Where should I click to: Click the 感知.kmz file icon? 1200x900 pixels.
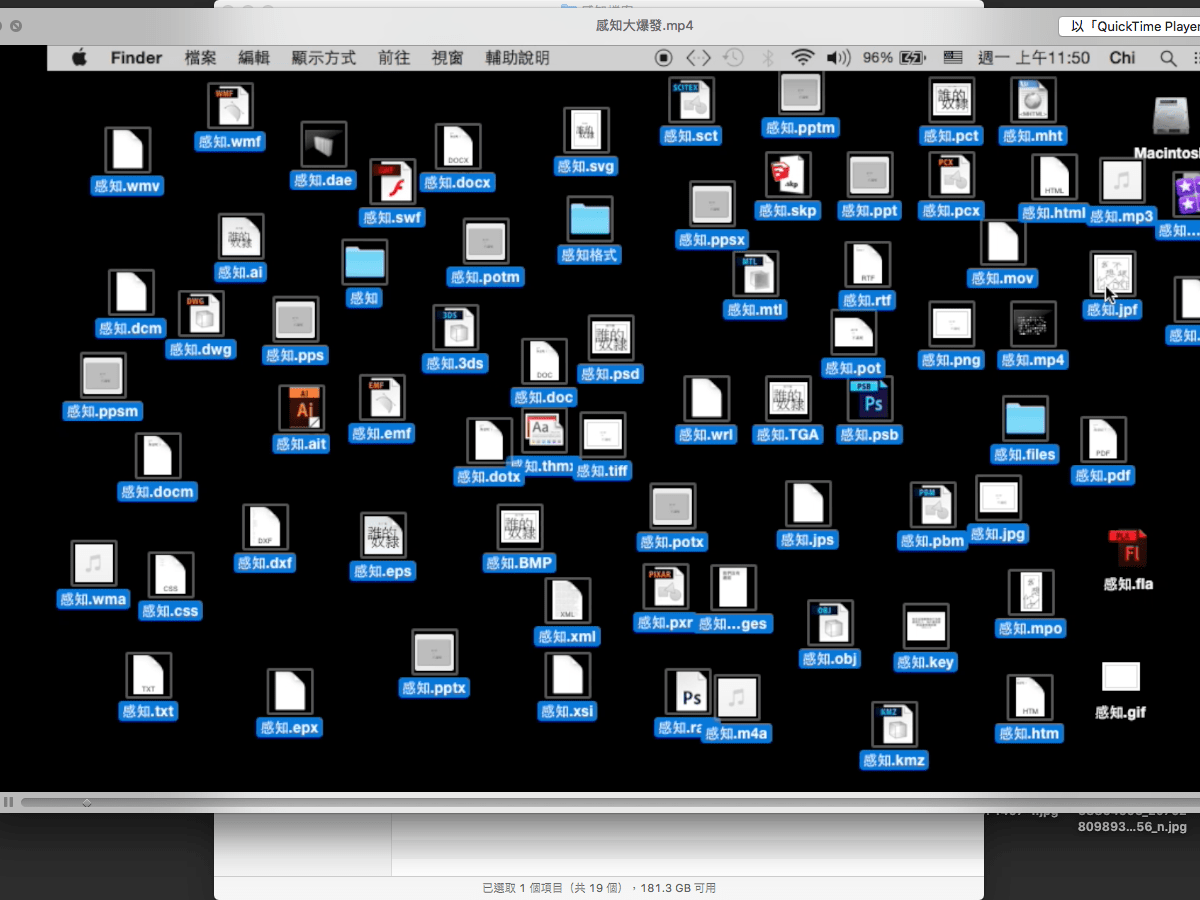[x=894, y=725]
